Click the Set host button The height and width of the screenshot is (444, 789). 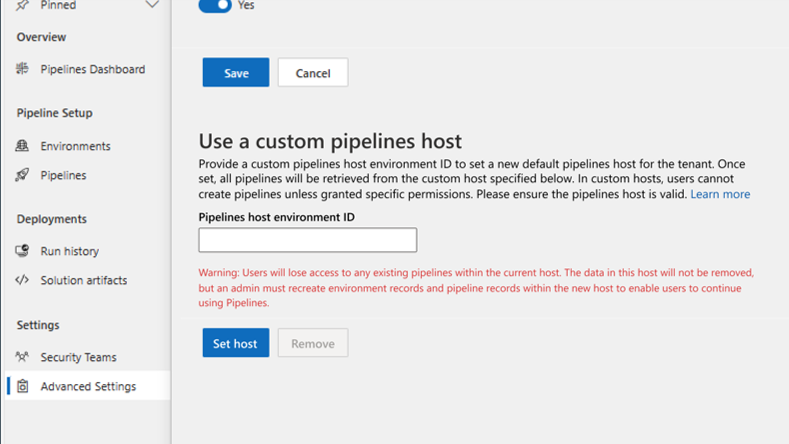[236, 343]
